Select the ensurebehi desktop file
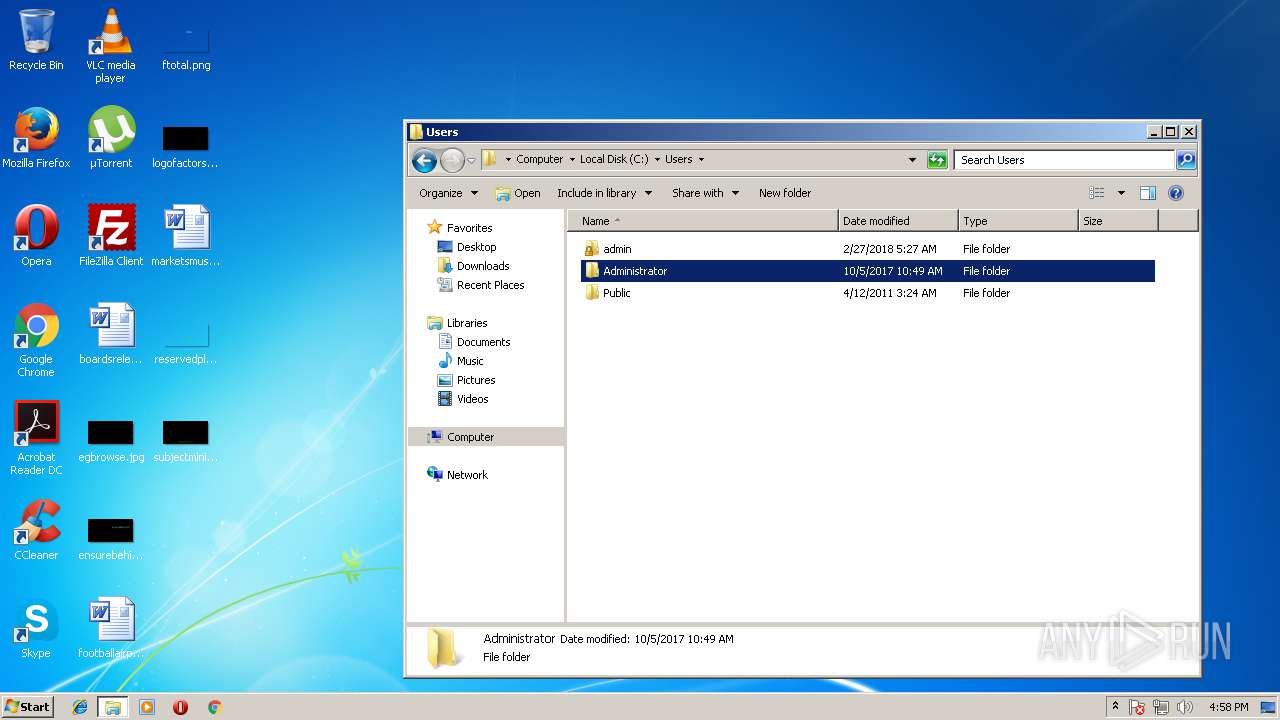 pyautogui.click(x=110, y=538)
